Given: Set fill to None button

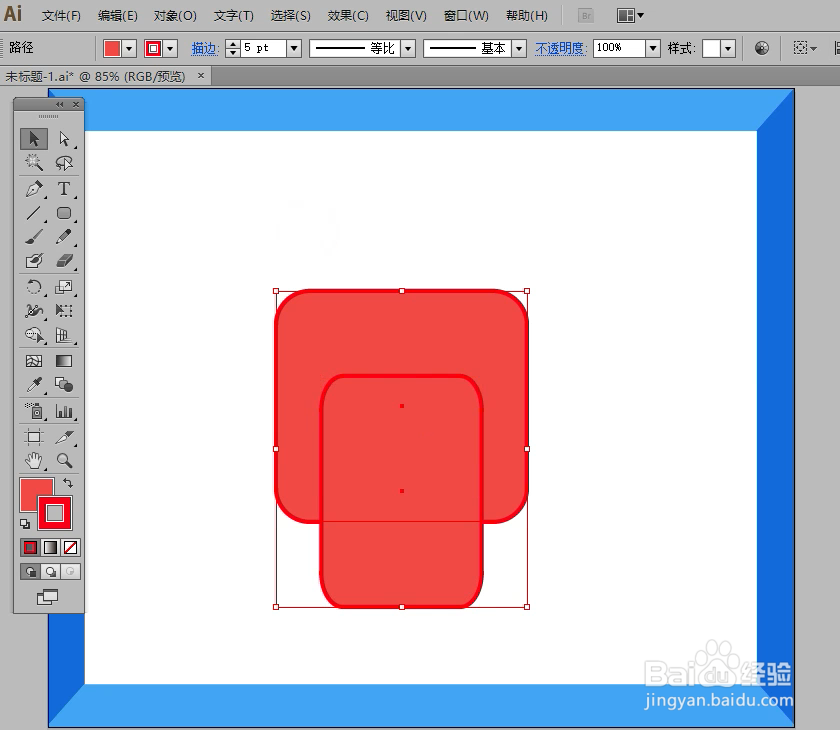Looking at the screenshot, I should coord(70,547).
